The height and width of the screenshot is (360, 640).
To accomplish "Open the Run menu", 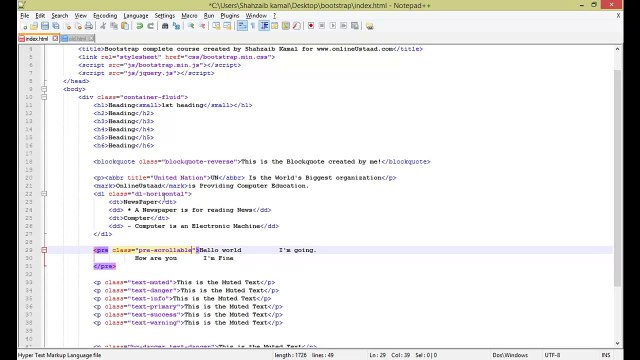I will tap(209, 16).
